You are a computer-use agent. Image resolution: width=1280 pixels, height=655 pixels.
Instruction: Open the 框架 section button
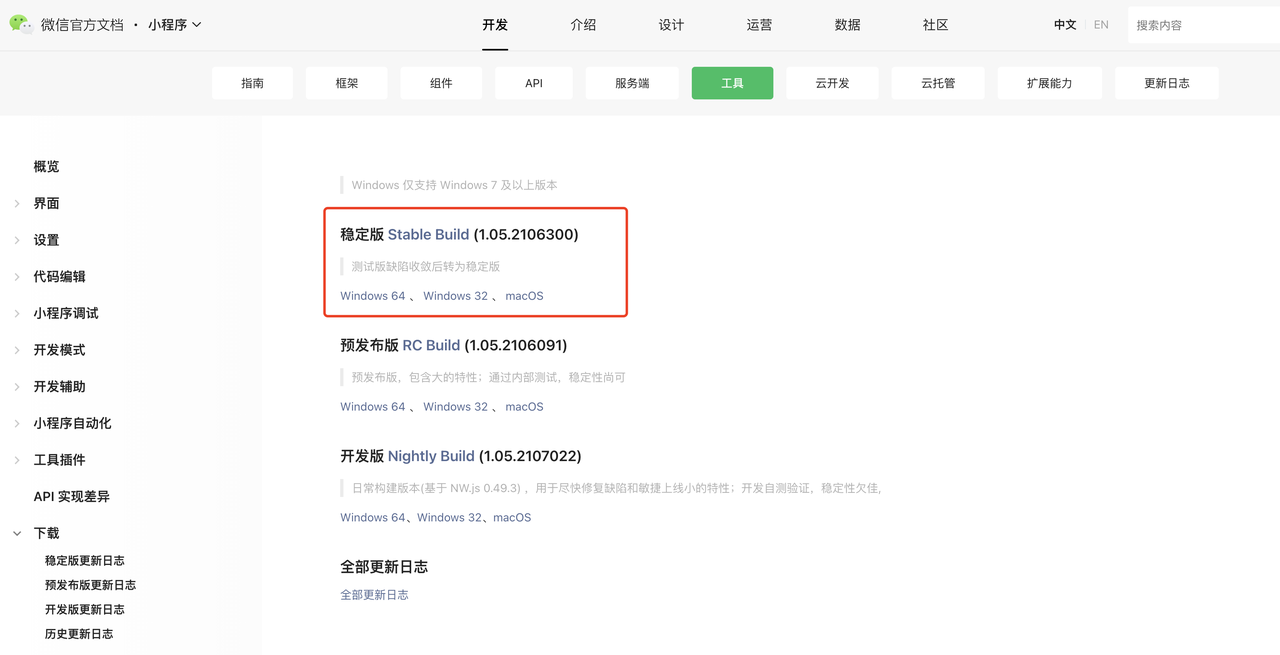point(347,83)
